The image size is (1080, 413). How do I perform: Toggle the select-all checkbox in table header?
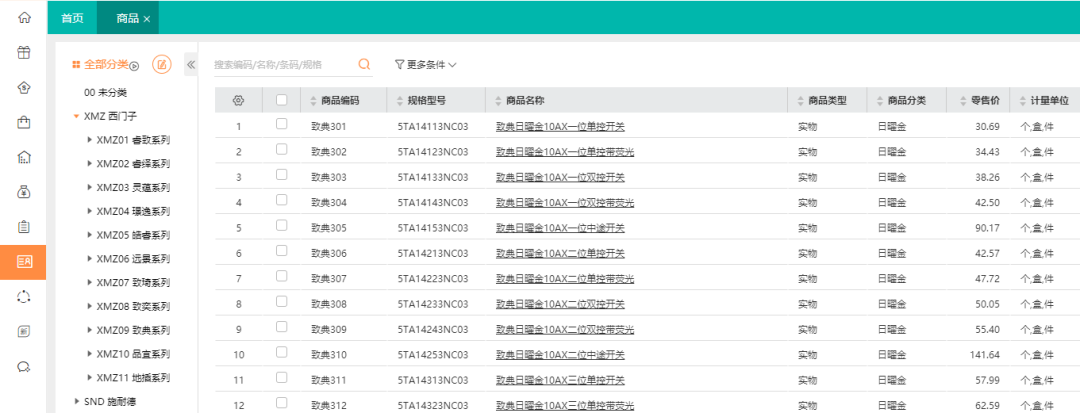281,100
